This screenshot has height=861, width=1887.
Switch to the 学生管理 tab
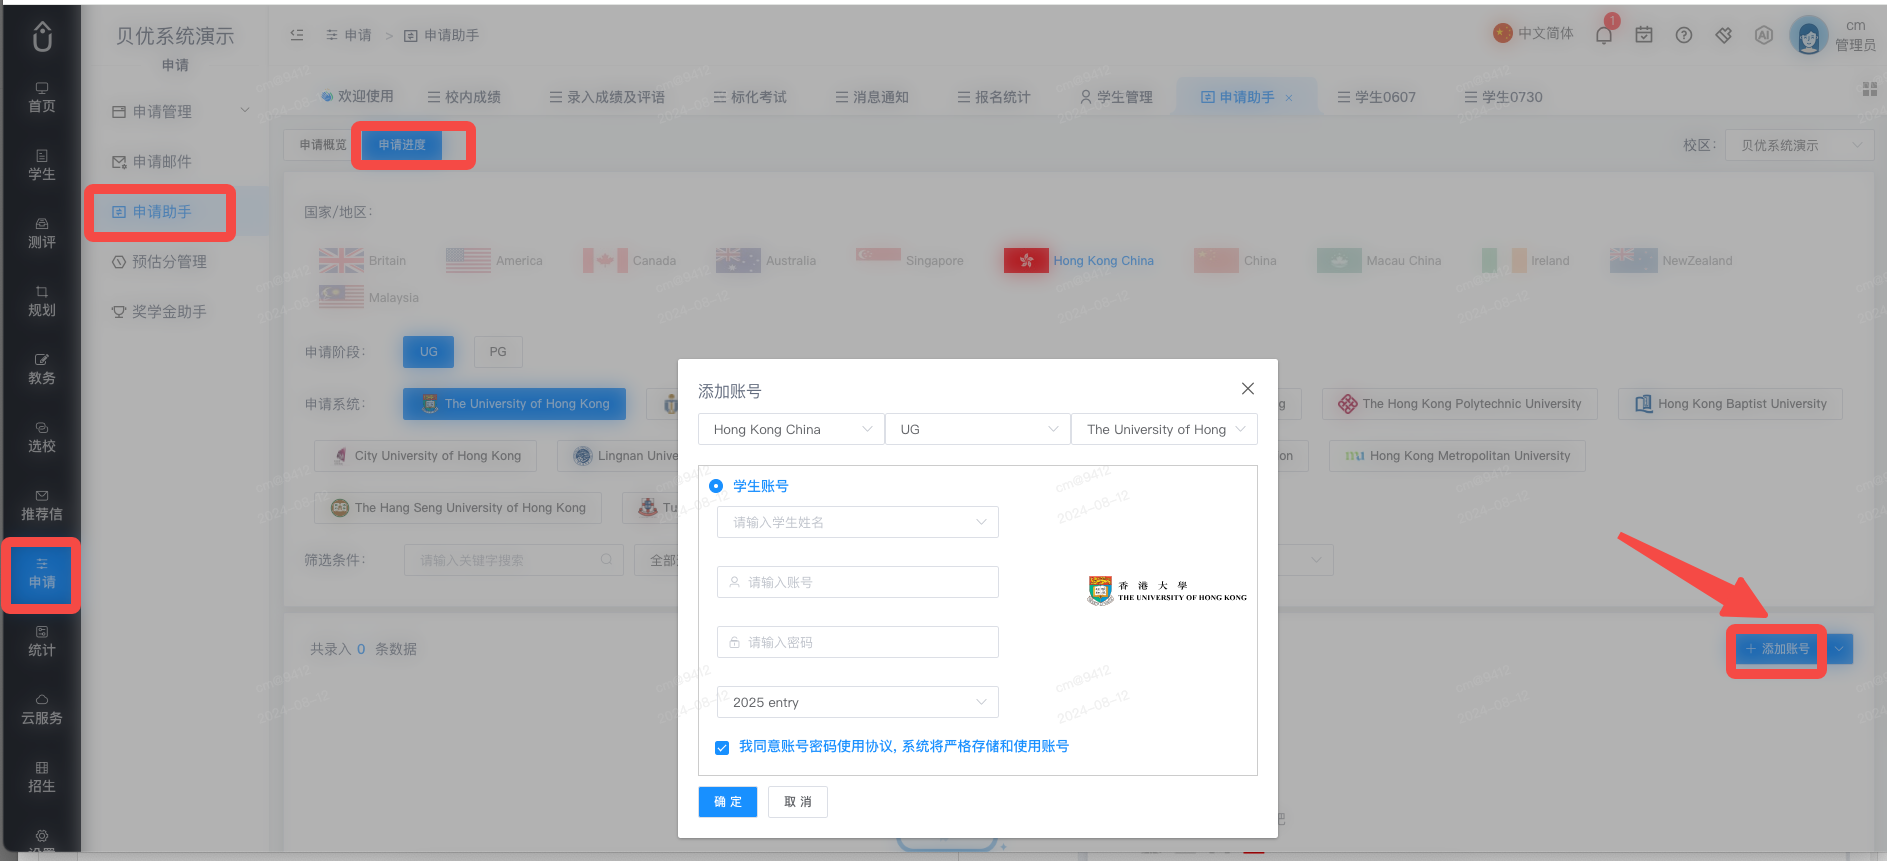(x=1116, y=97)
